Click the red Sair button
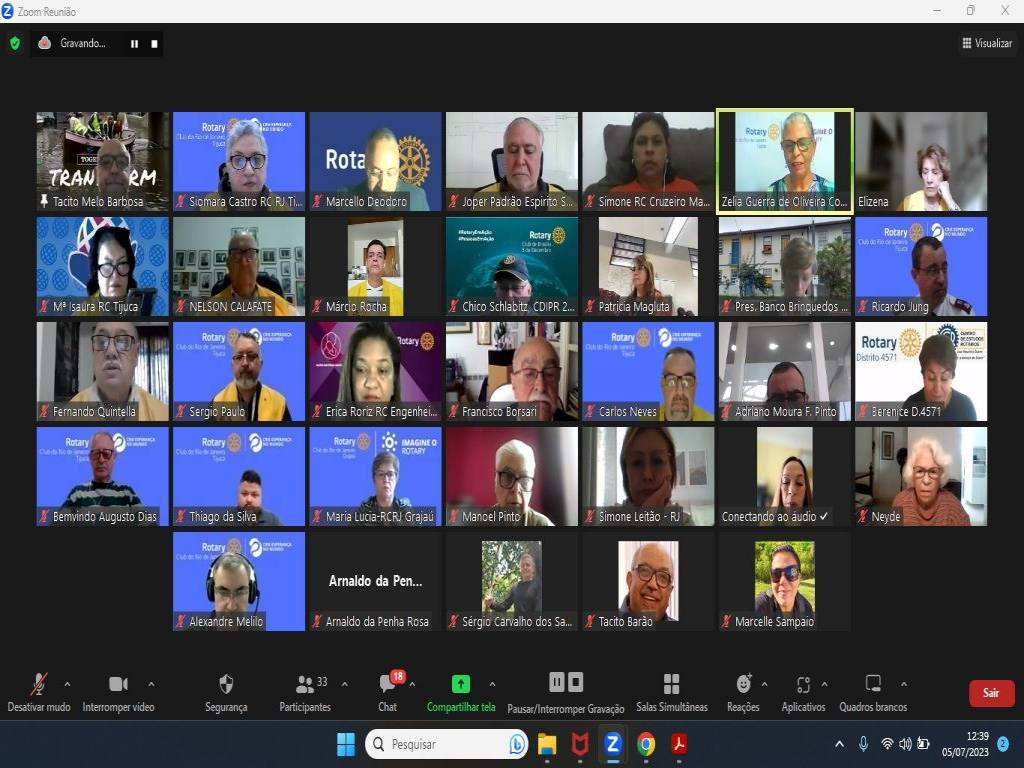Screen dimensions: 1024x768 point(991,693)
